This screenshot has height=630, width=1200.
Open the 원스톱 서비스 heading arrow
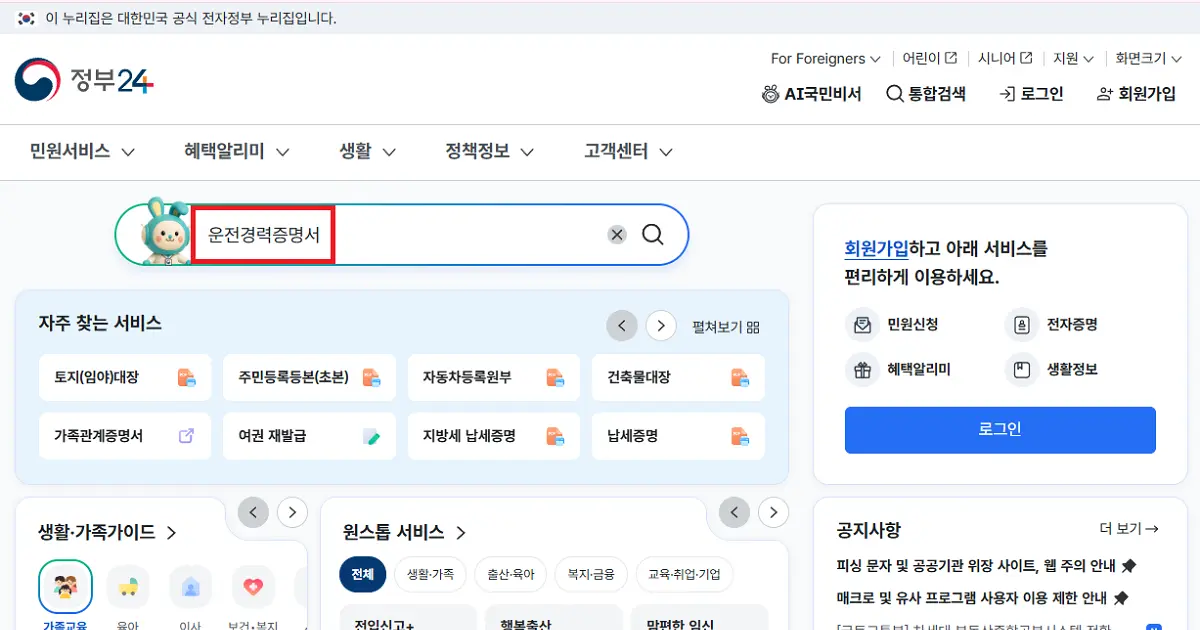pos(461,533)
